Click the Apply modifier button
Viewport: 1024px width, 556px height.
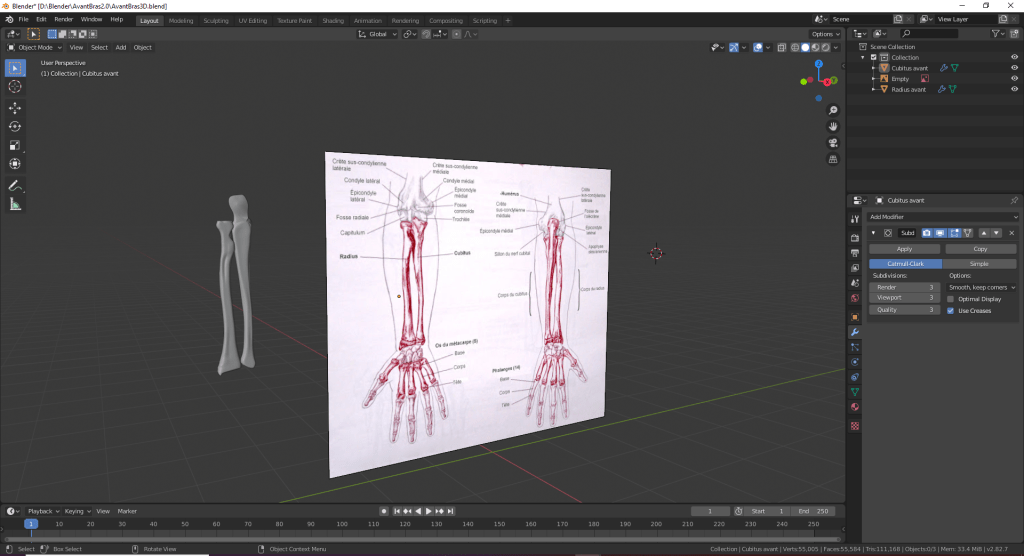[x=904, y=248]
